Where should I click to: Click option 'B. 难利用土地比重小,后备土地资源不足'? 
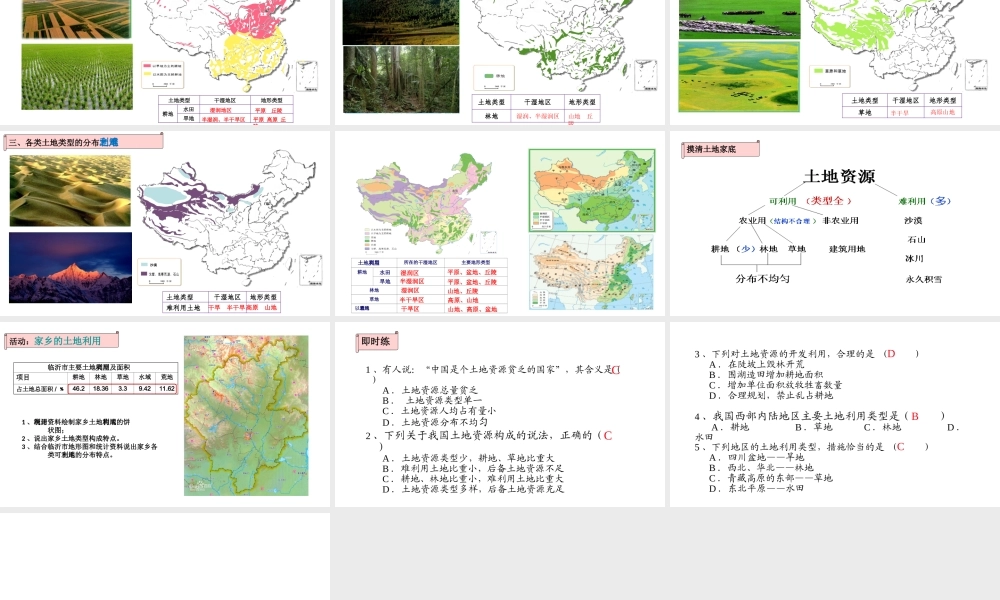pyautogui.click(x=473, y=469)
